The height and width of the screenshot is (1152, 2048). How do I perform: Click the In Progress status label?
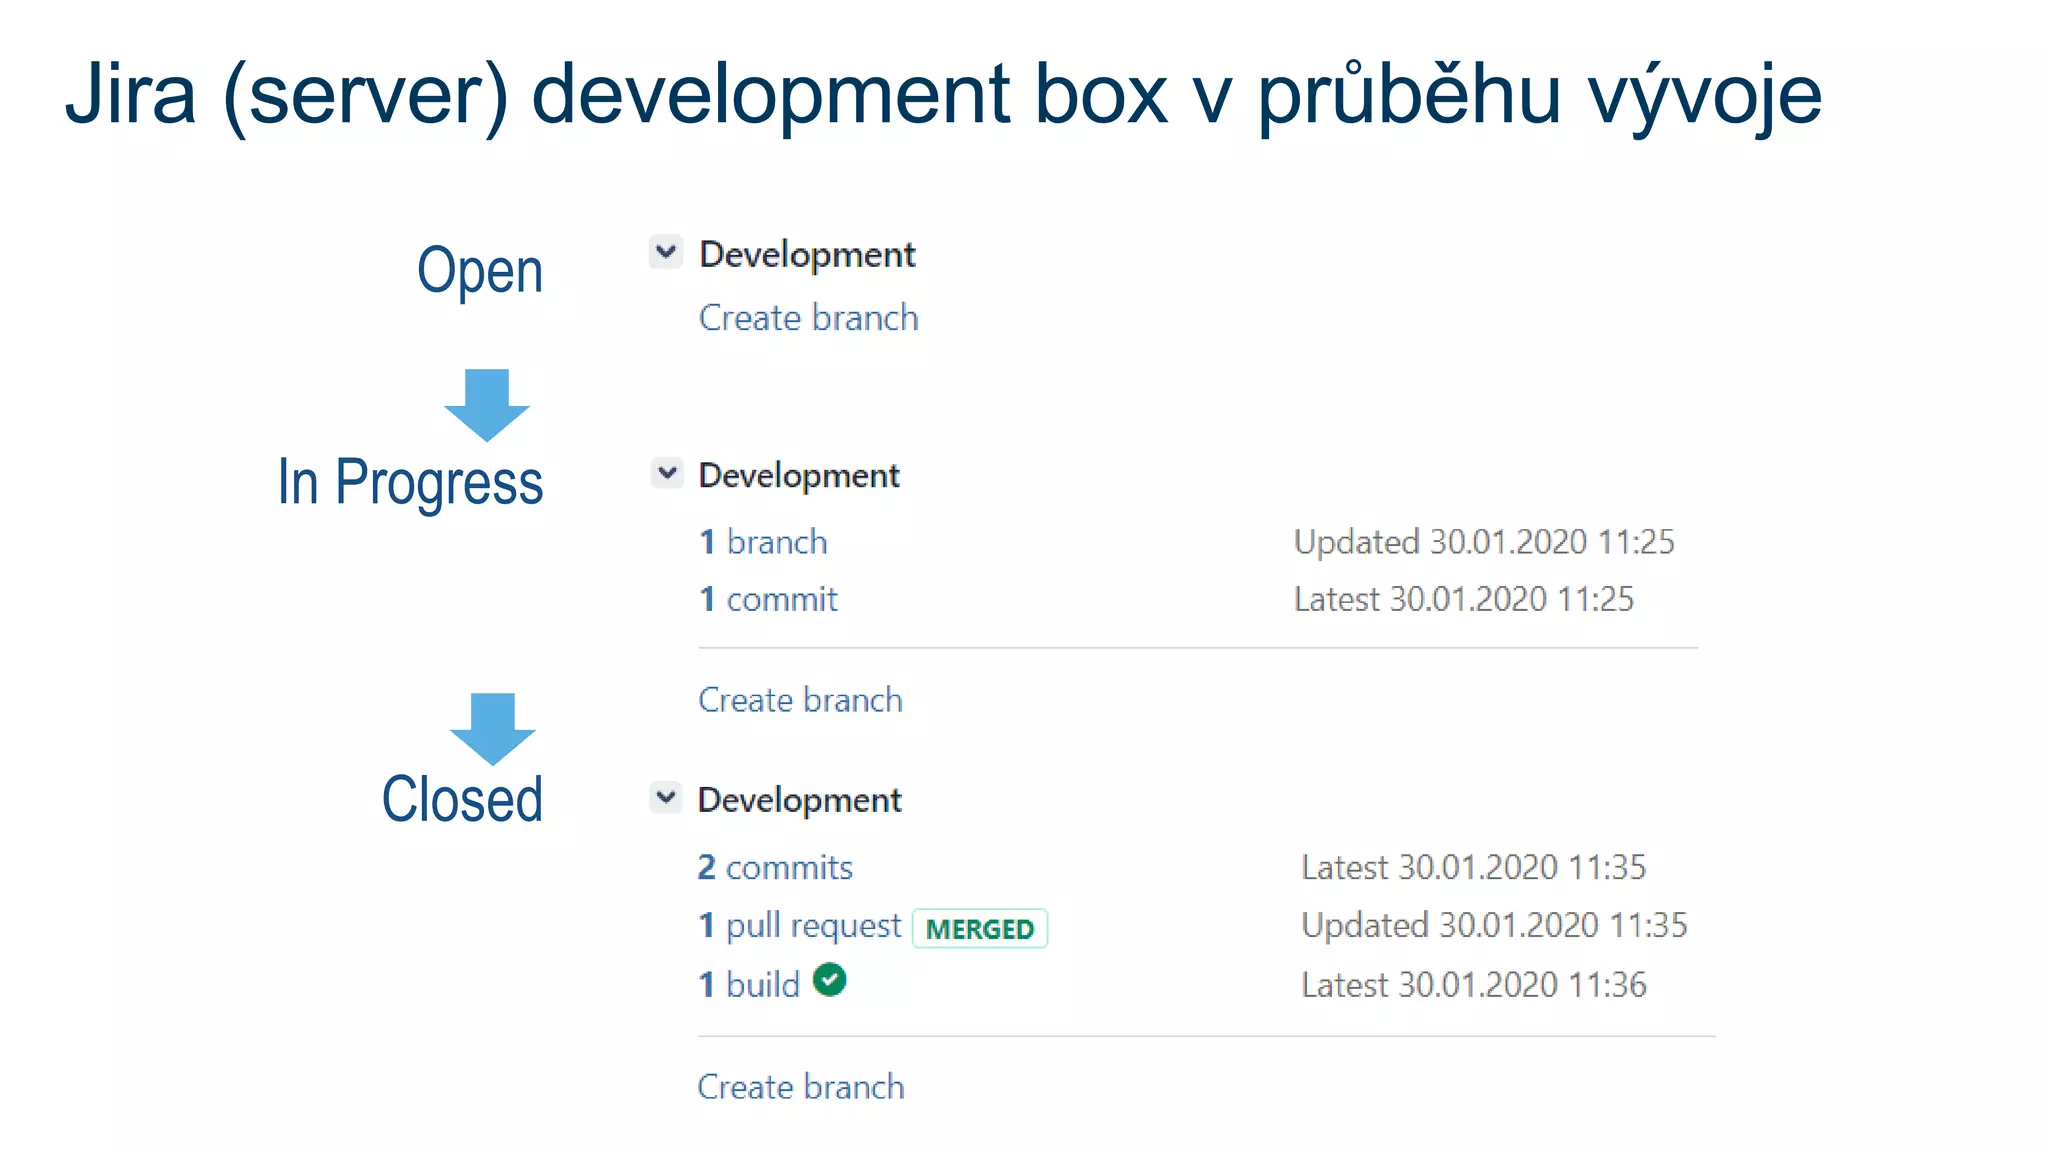(x=410, y=482)
